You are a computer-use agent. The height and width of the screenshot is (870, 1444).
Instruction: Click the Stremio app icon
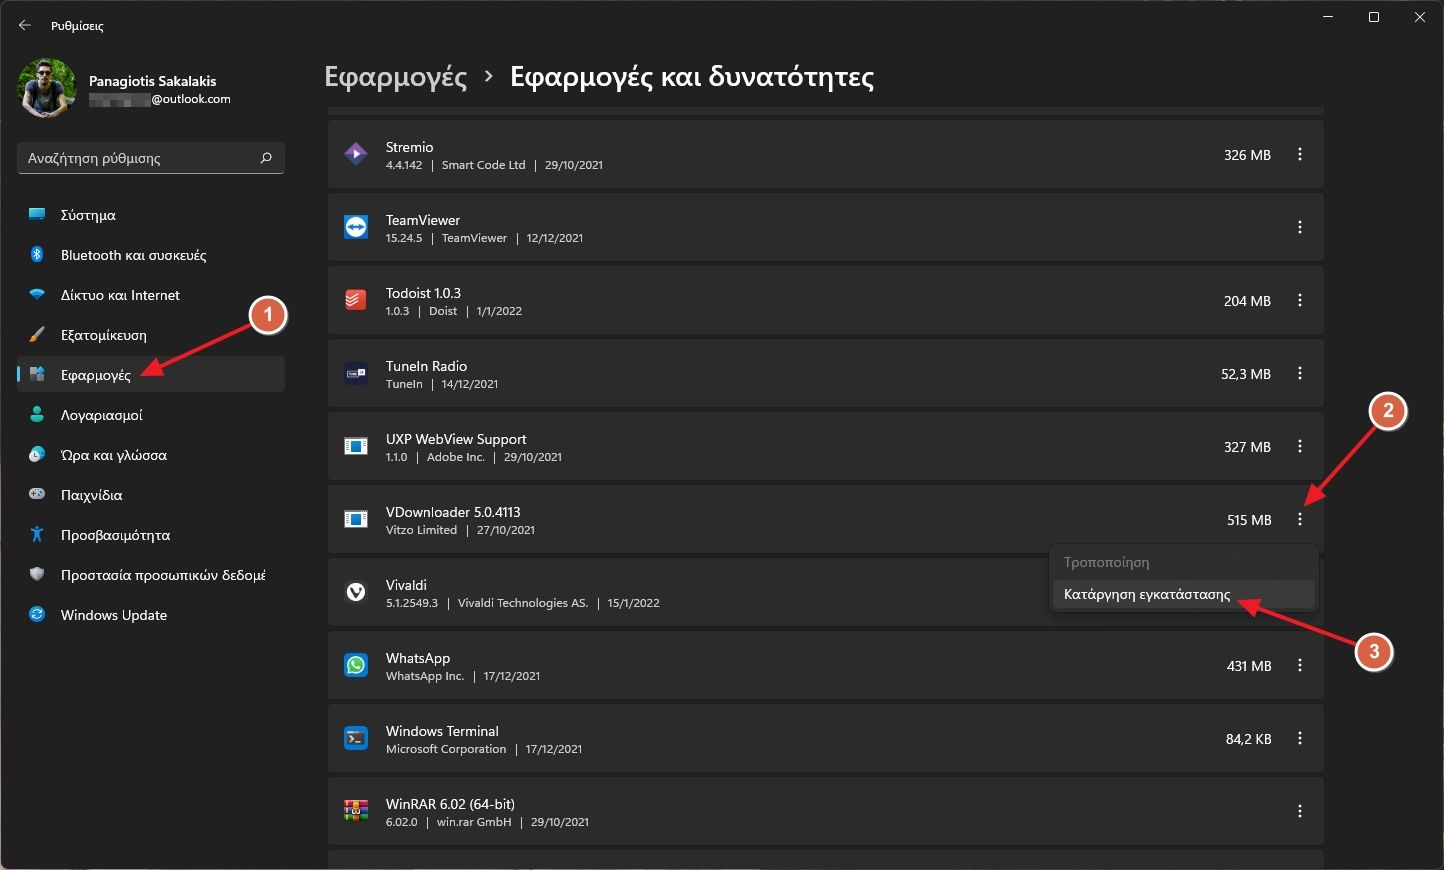coord(356,154)
